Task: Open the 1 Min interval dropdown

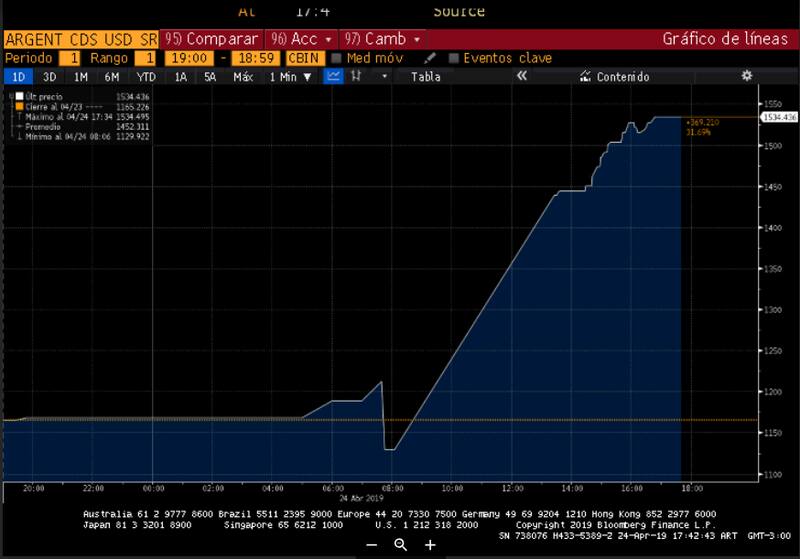Action: [x=287, y=76]
